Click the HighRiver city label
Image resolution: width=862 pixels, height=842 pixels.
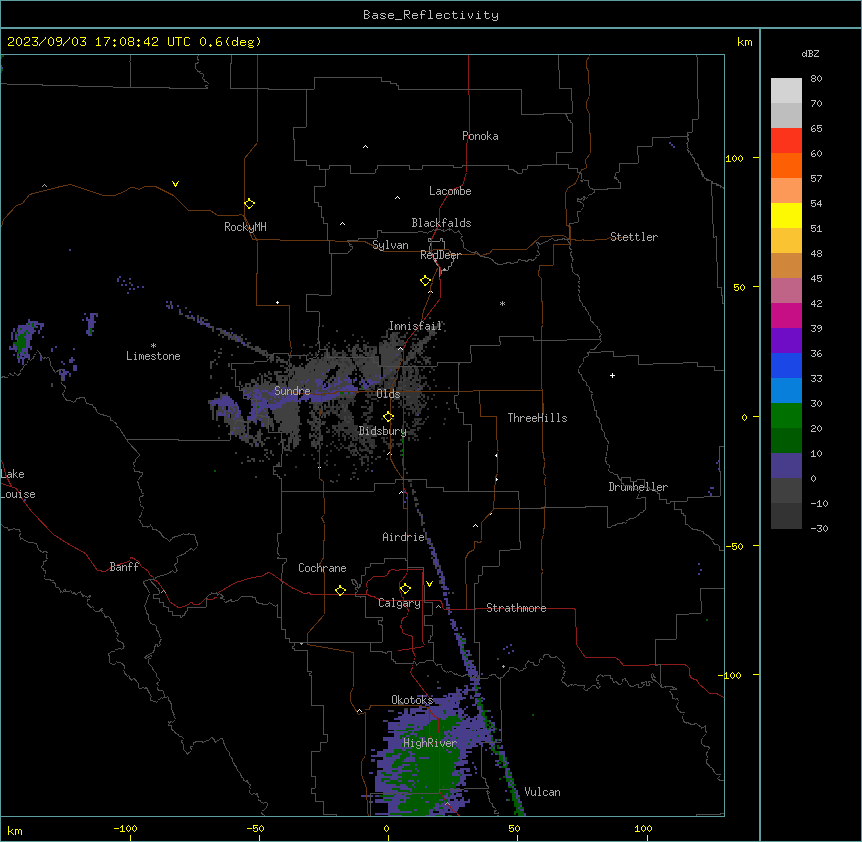430,743
